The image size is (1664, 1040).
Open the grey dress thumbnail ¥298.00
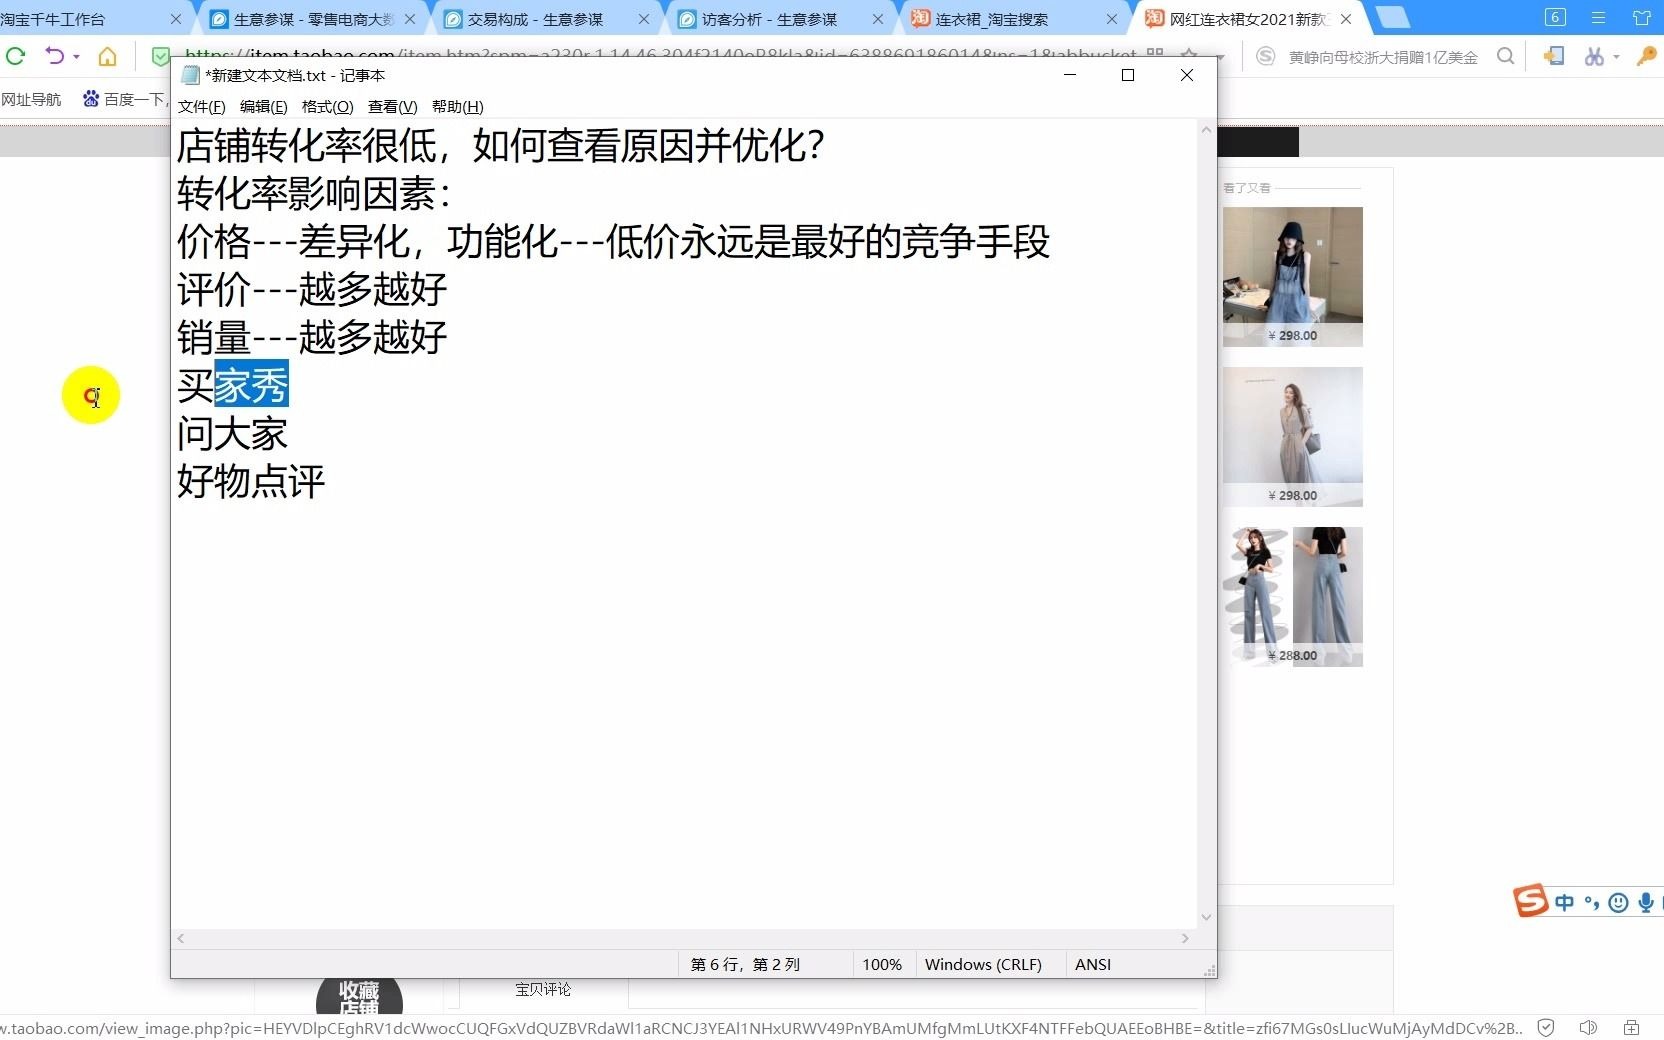pyautogui.click(x=1292, y=437)
